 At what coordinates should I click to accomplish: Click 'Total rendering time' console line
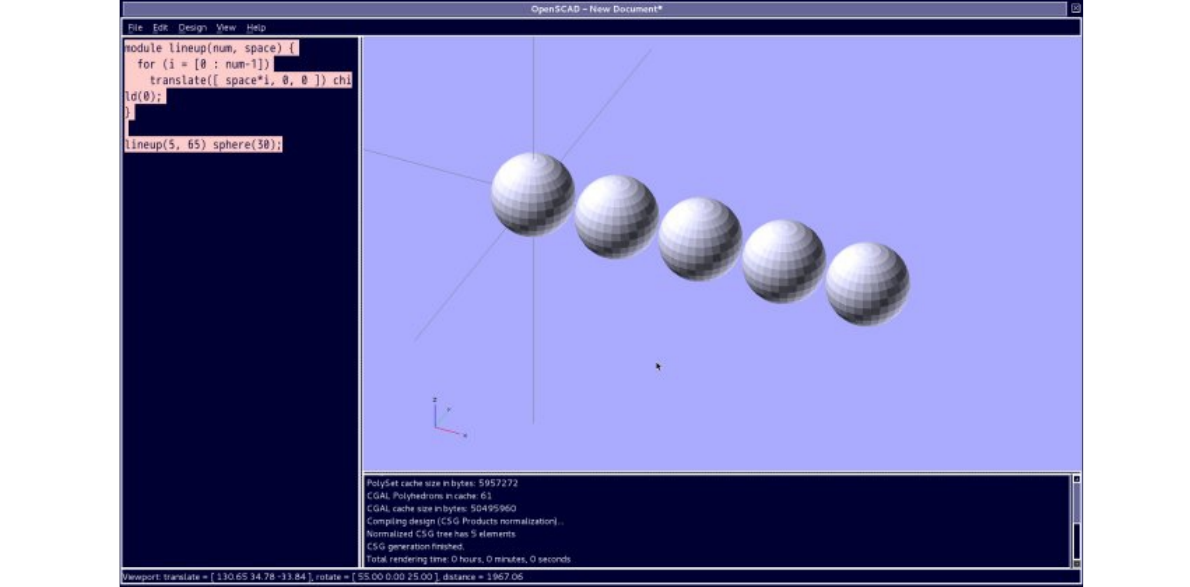[468, 559]
